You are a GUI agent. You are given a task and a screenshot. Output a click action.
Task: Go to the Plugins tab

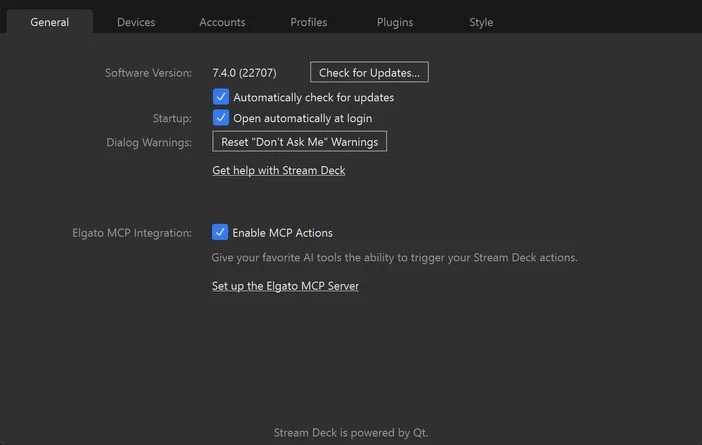click(x=395, y=22)
